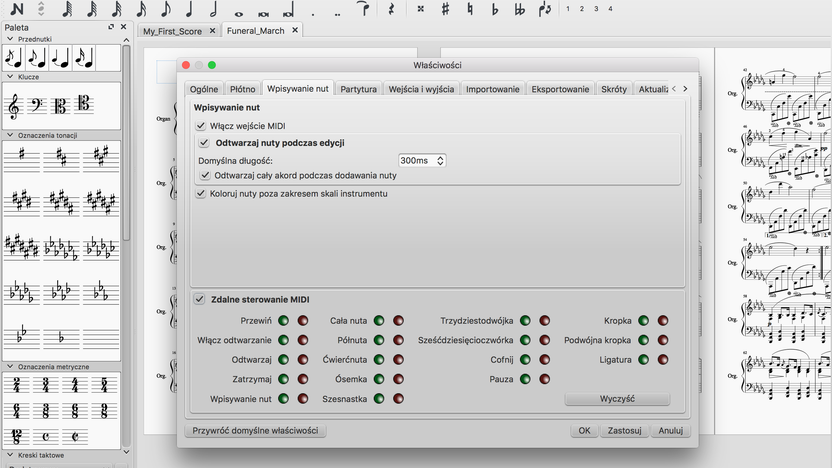The width and height of the screenshot is (832, 468).
Task: Toggle 'Włącz wejście MIDI' checkbox
Action: point(201,126)
